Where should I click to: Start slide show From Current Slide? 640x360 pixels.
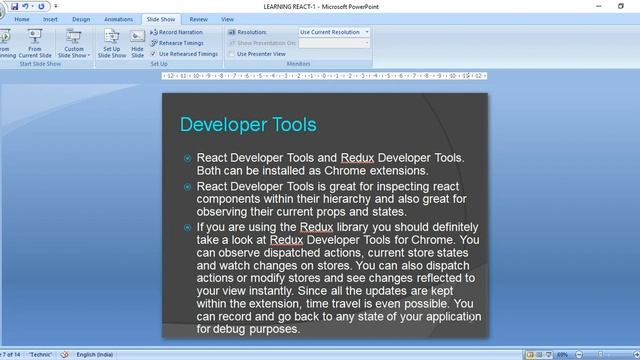pos(35,43)
